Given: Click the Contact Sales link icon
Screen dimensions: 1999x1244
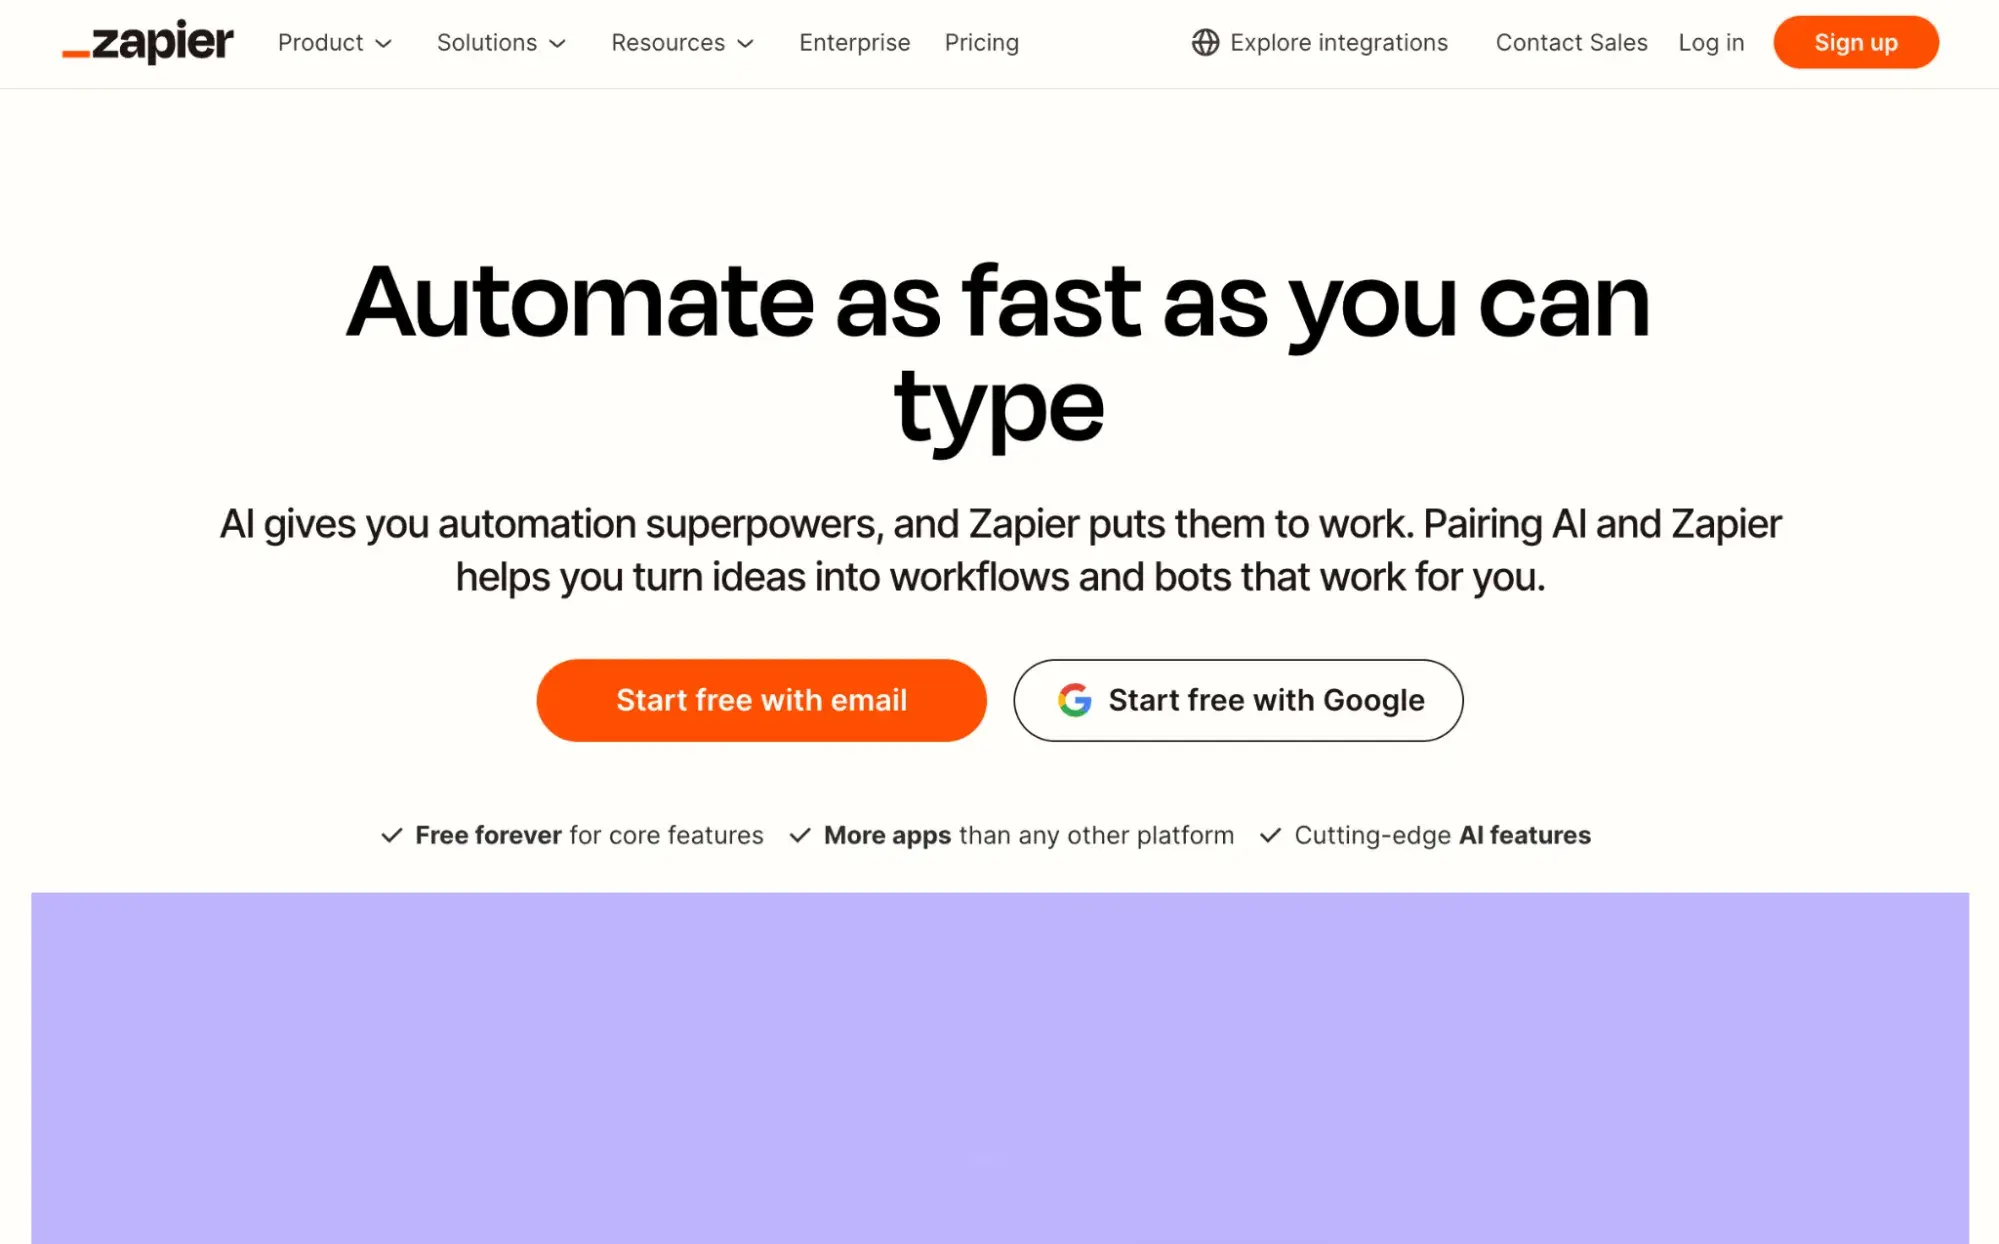Looking at the screenshot, I should point(1569,42).
